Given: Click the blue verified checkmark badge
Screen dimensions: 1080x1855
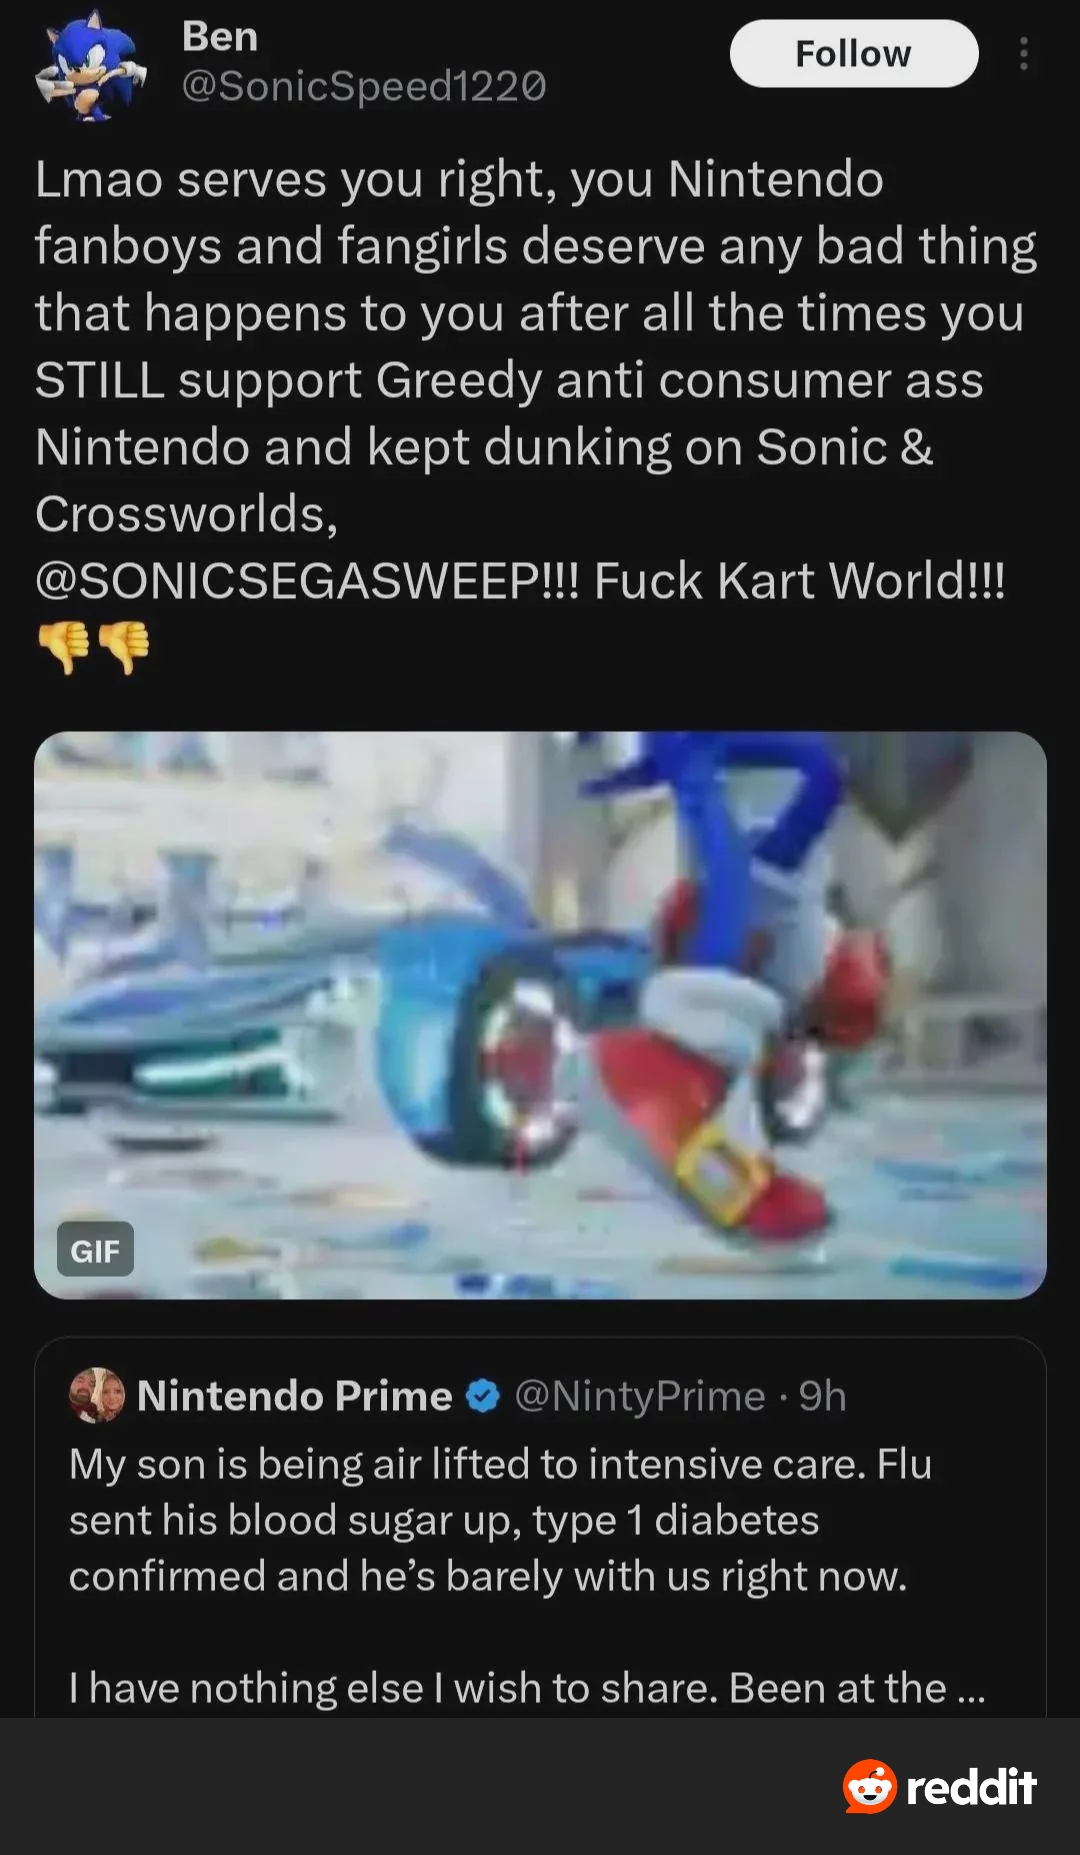Looking at the screenshot, I should (483, 1396).
